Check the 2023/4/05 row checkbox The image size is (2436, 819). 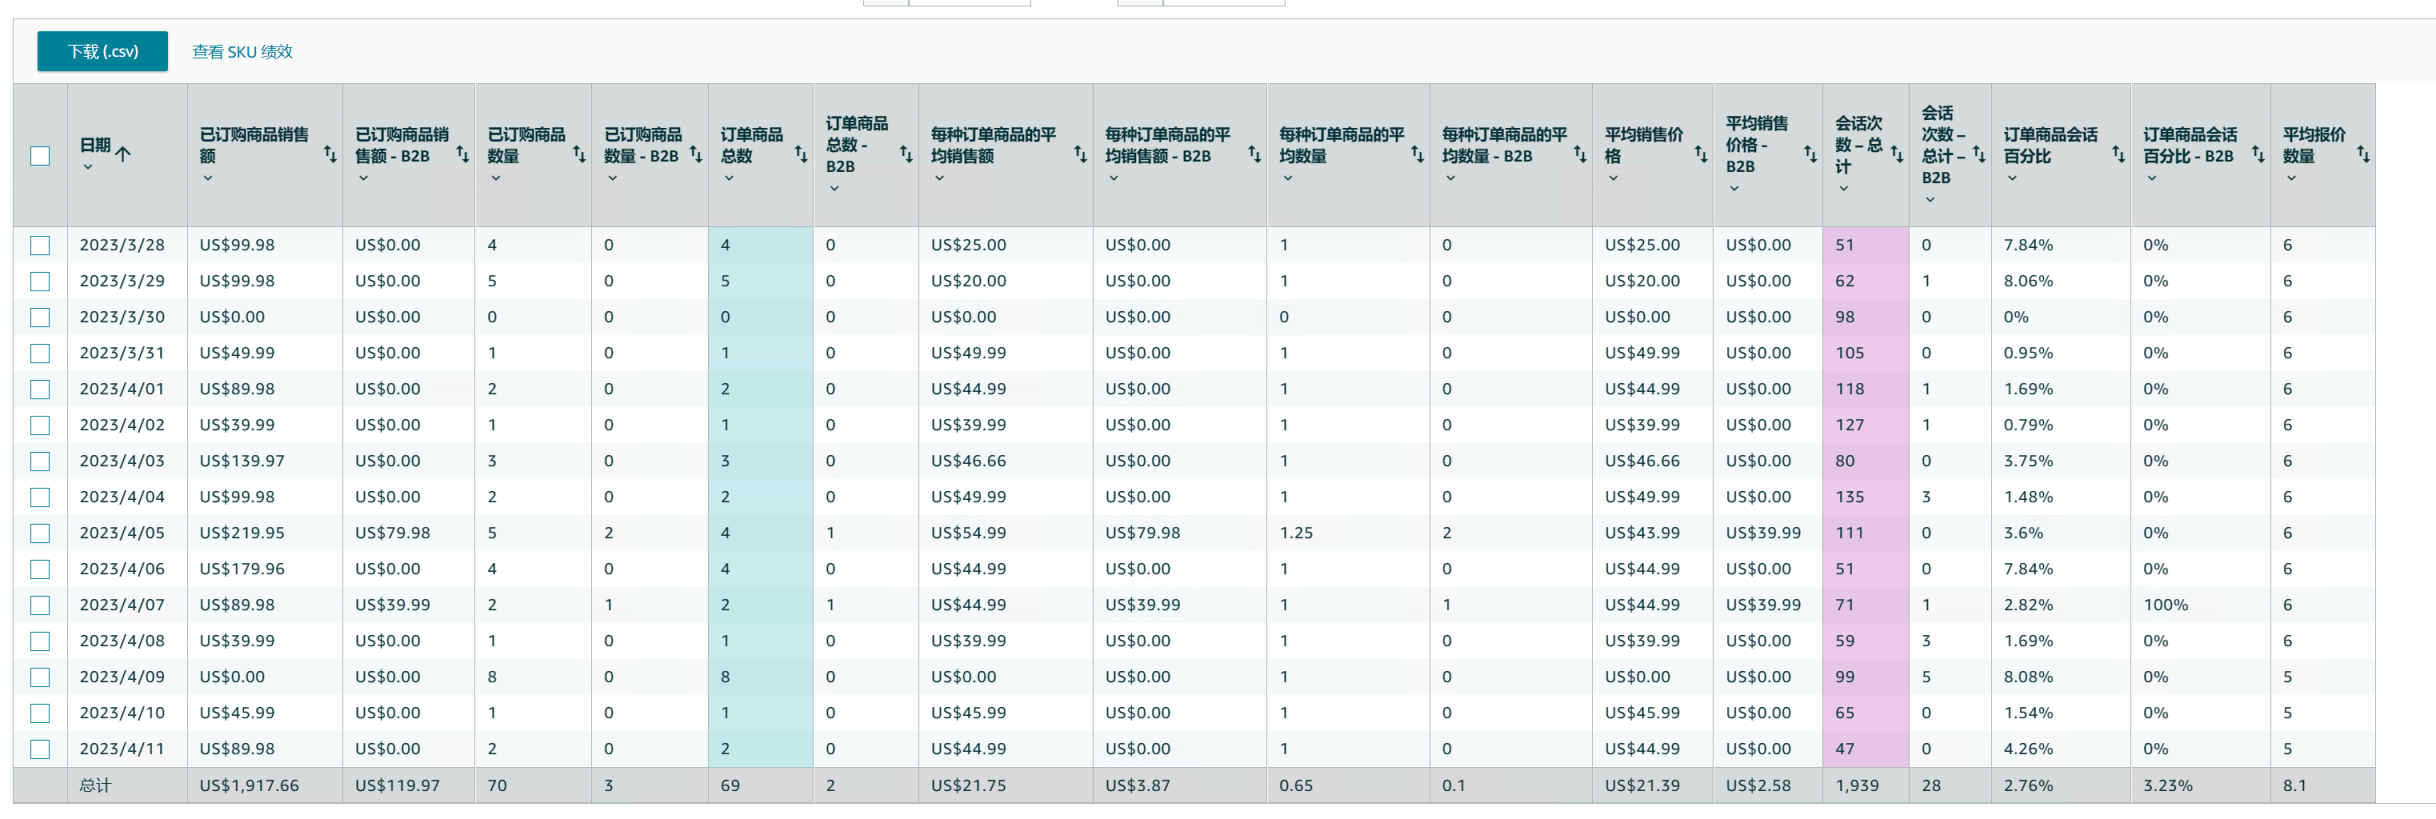[x=40, y=533]
